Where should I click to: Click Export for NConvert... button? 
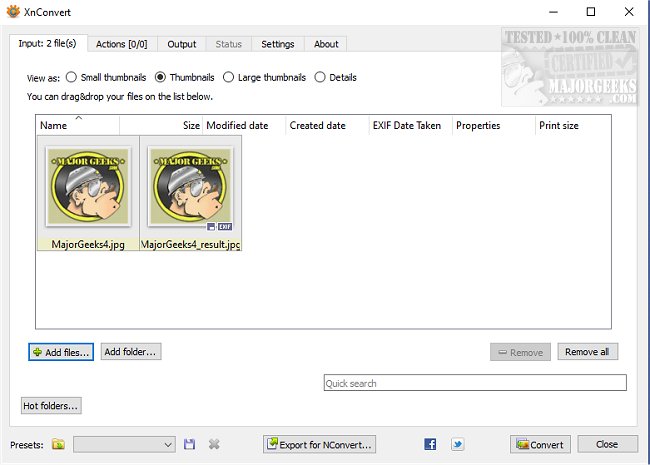(319, 444)
